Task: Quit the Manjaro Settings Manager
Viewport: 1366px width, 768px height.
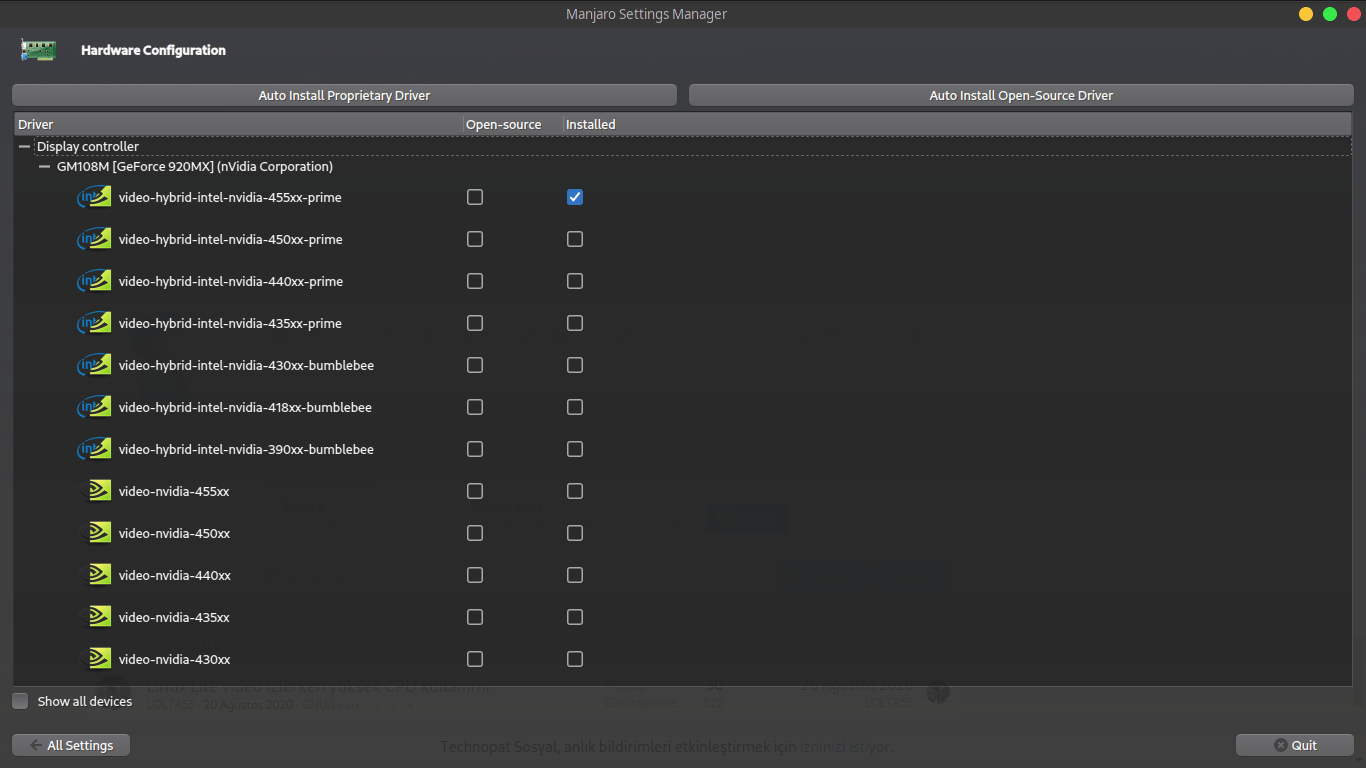Action: point(1295,745)
